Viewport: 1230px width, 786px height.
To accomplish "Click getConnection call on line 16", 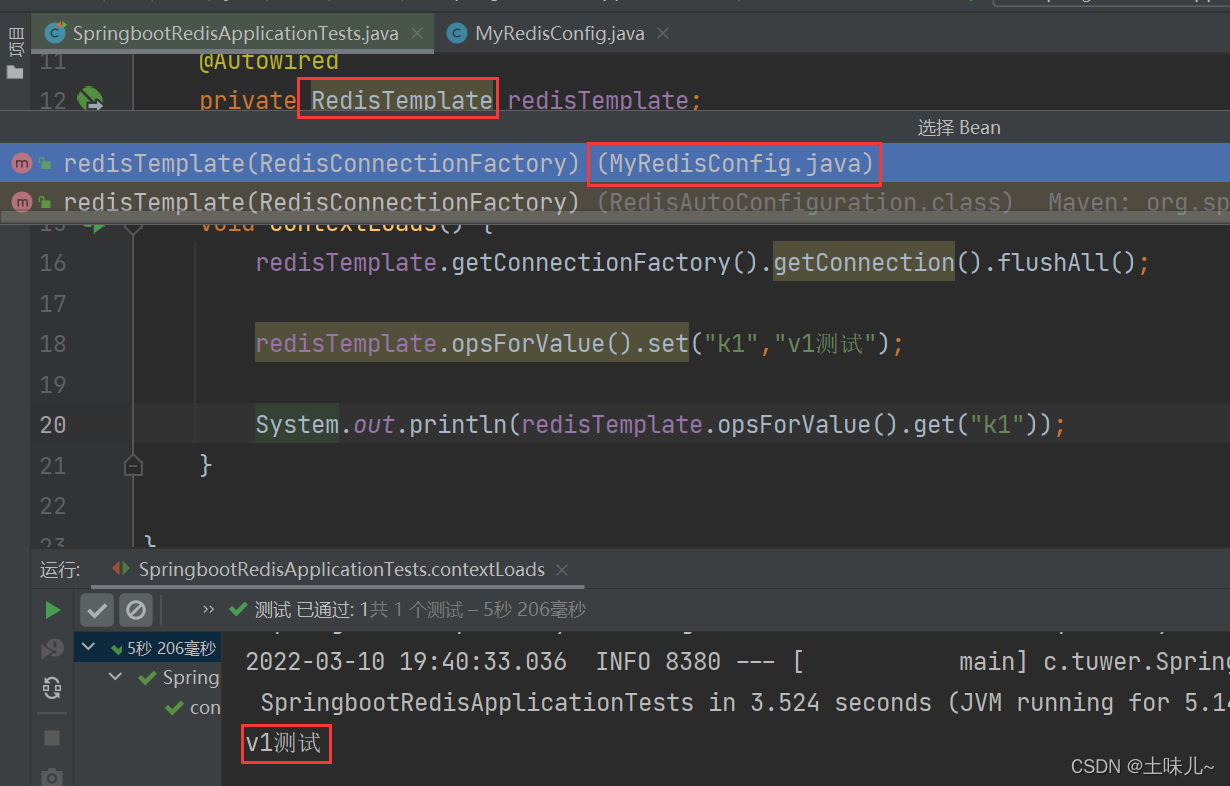I will pos(864,262).
